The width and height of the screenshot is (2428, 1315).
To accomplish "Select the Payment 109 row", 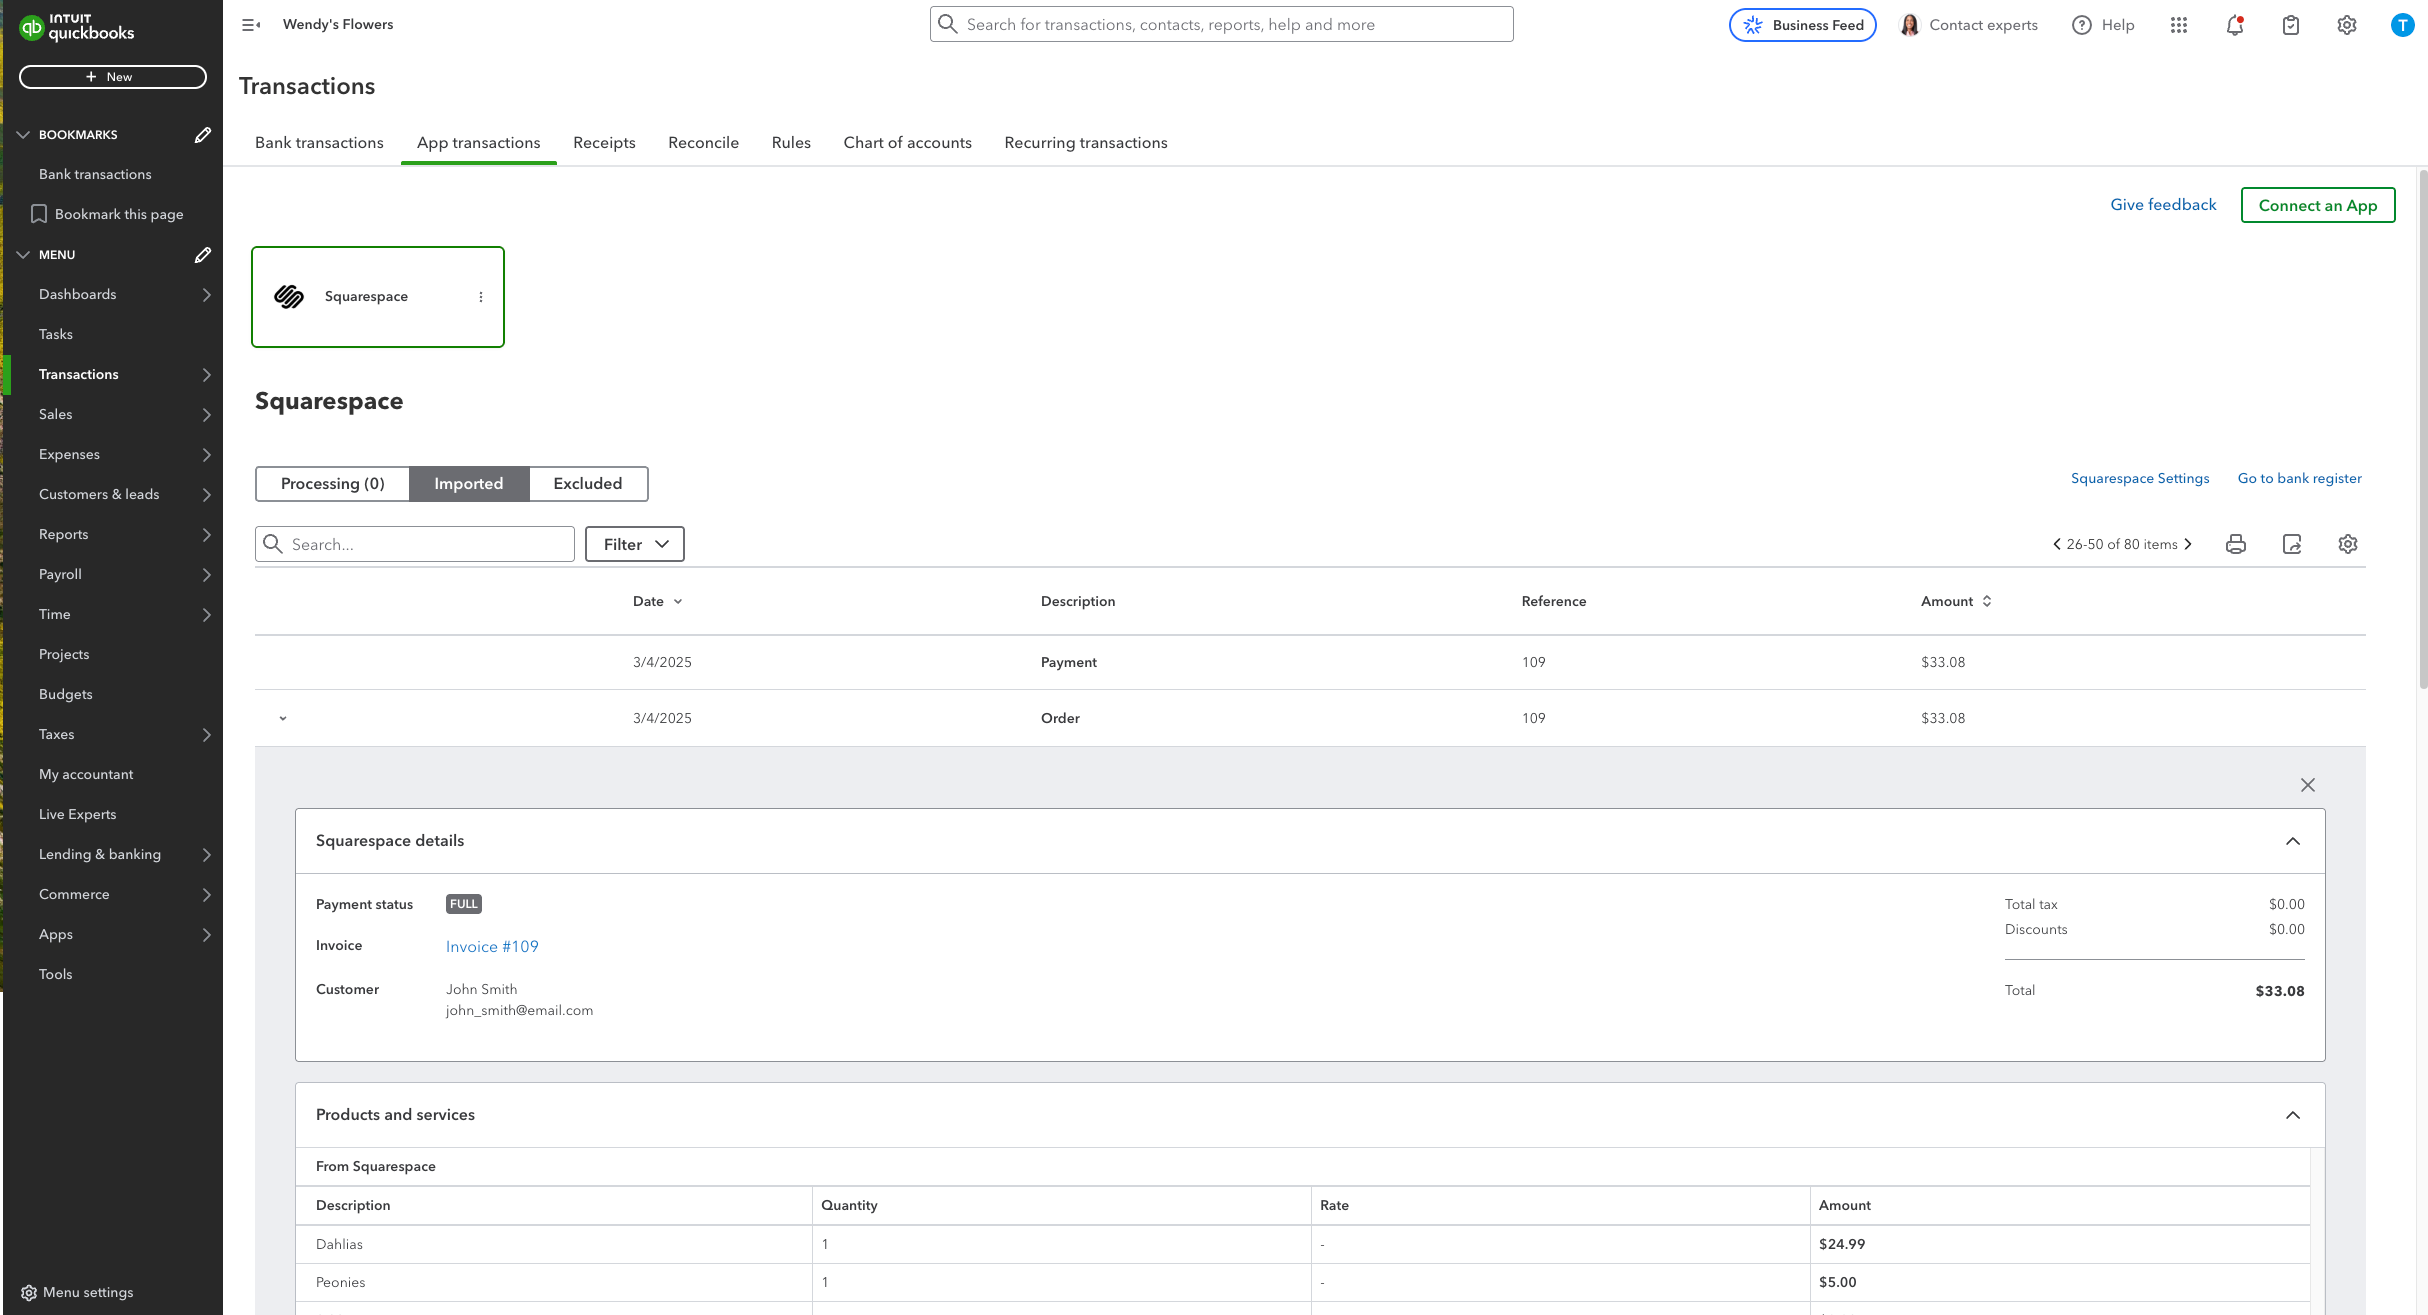I will click(1310, 662).
